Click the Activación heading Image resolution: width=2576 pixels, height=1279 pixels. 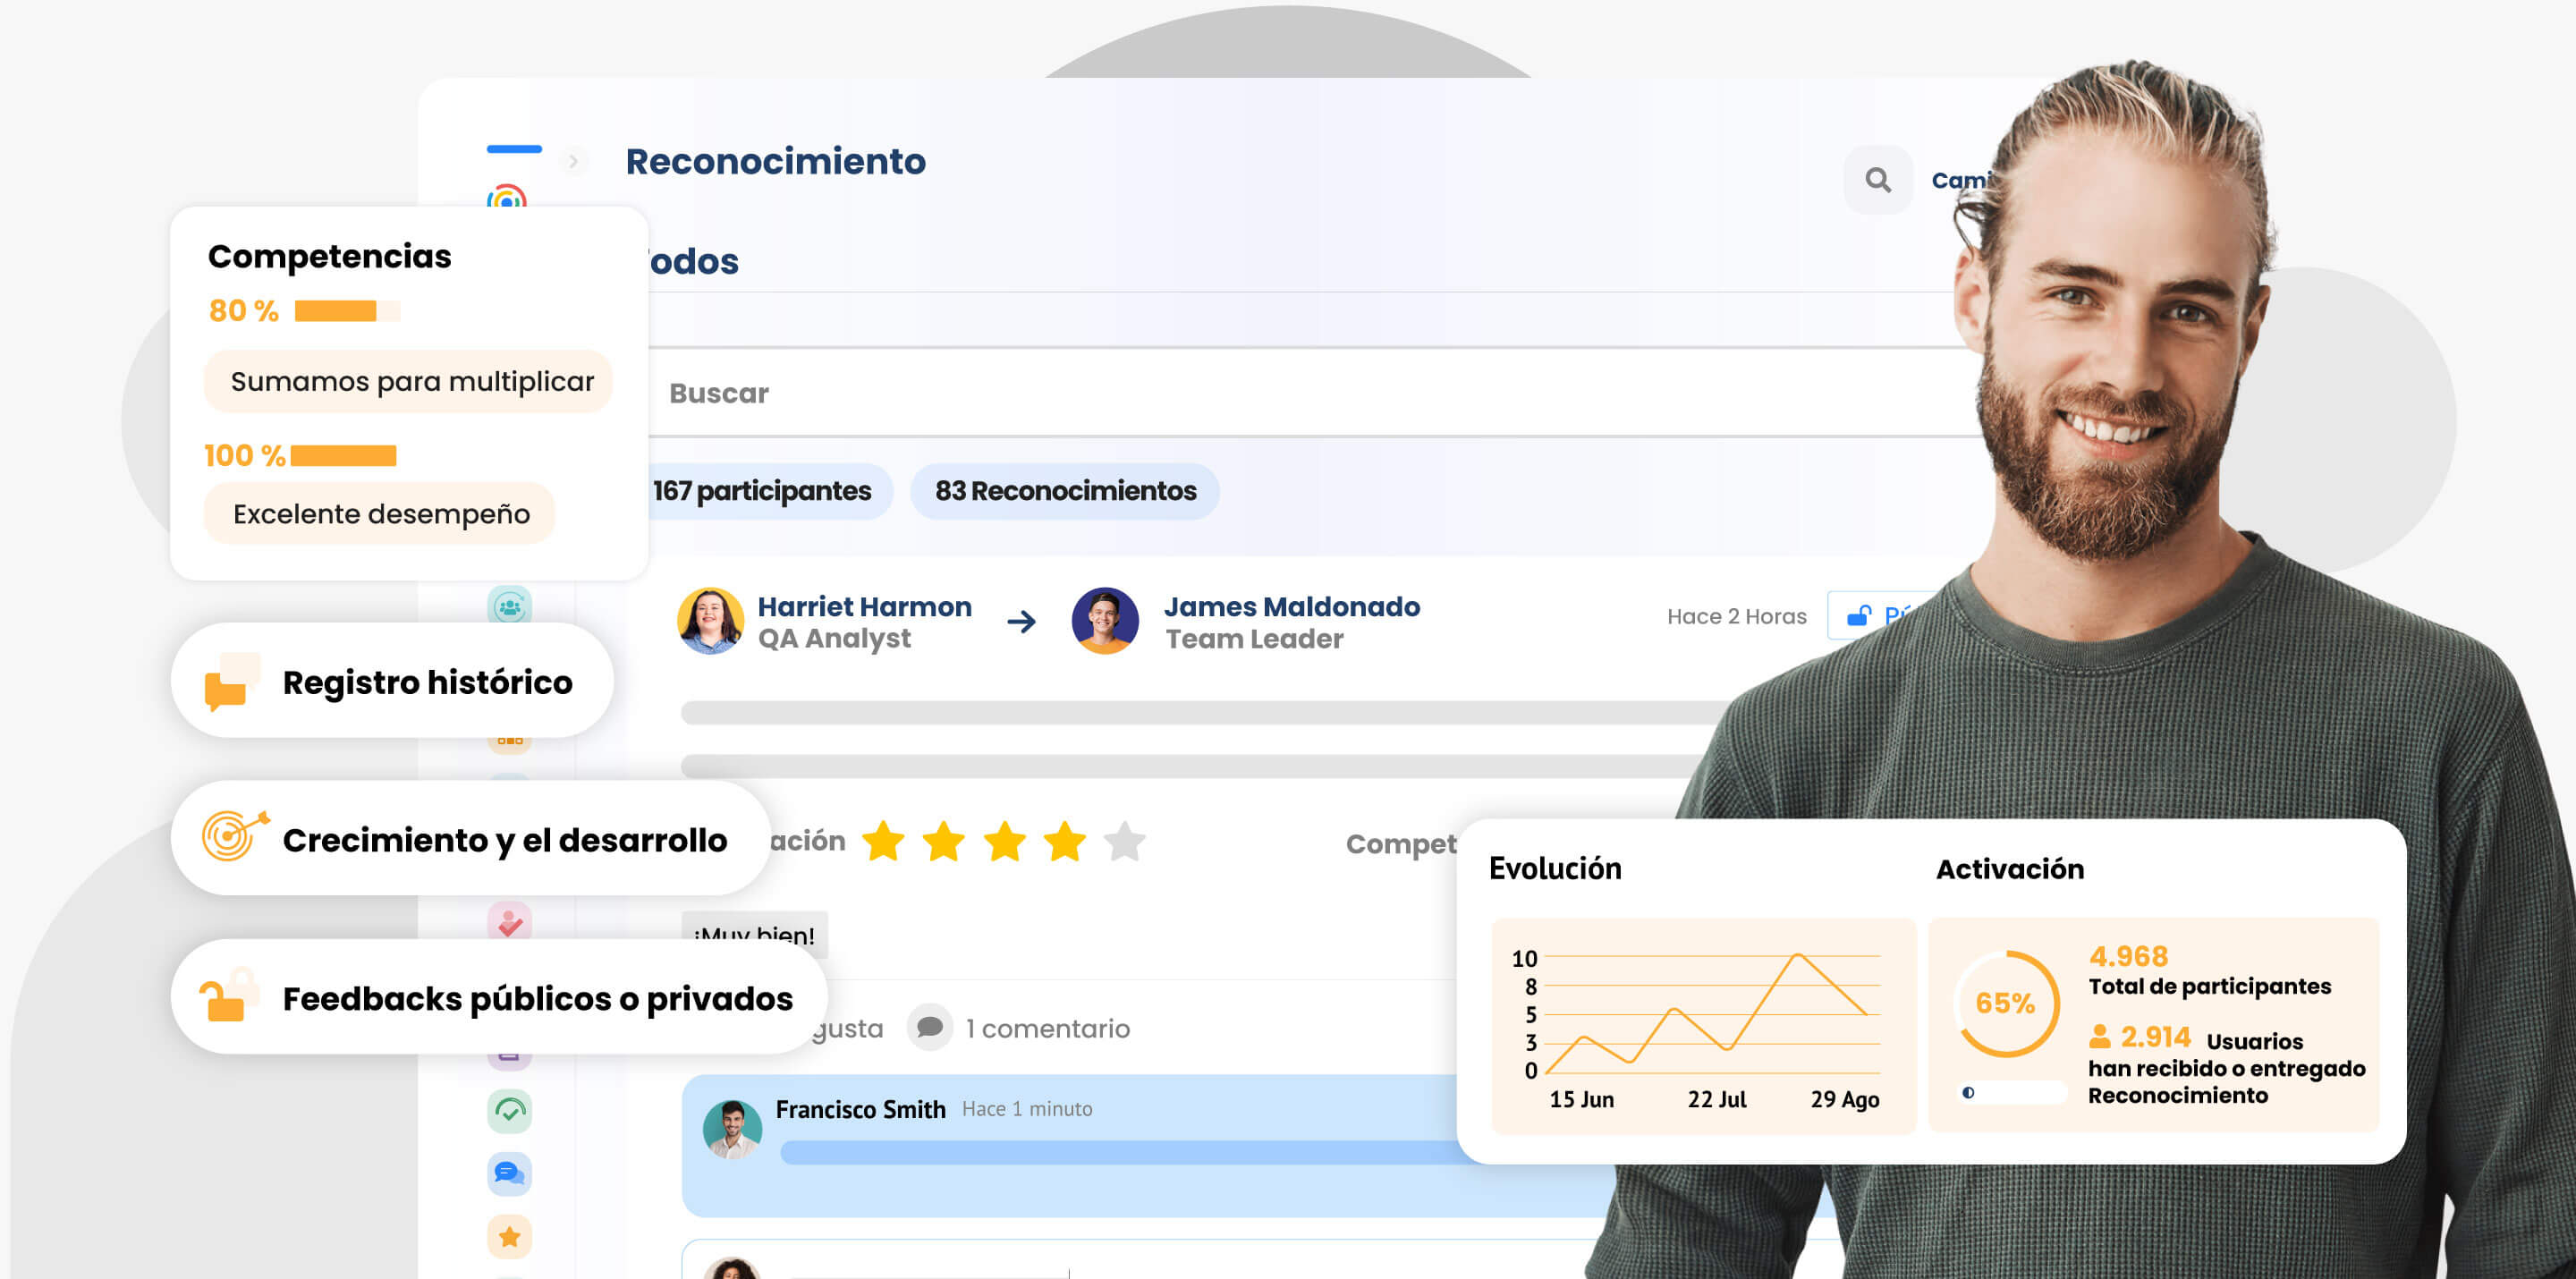(x=2009, y=869)
